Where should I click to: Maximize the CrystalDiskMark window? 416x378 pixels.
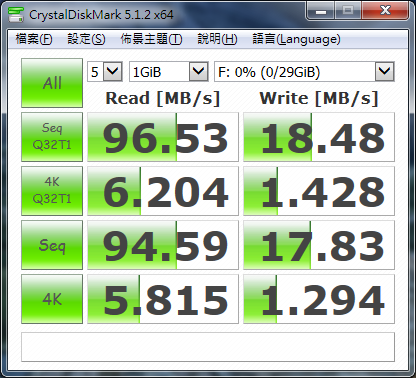tap(348, 12)
